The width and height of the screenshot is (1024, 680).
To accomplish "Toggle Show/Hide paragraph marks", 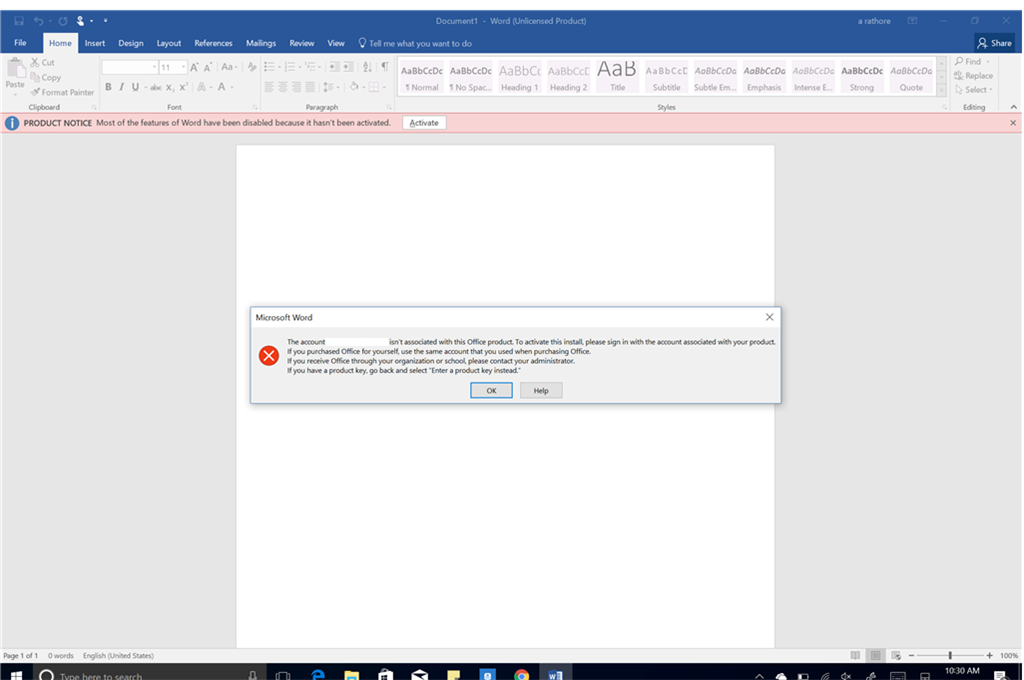I will point(385,67).
